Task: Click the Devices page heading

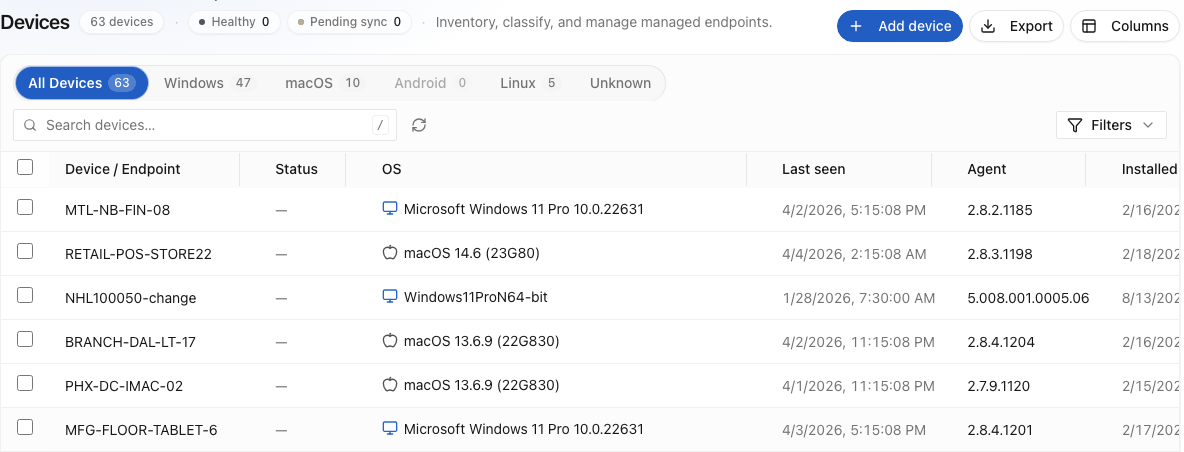Action: [x=35, y=22]
